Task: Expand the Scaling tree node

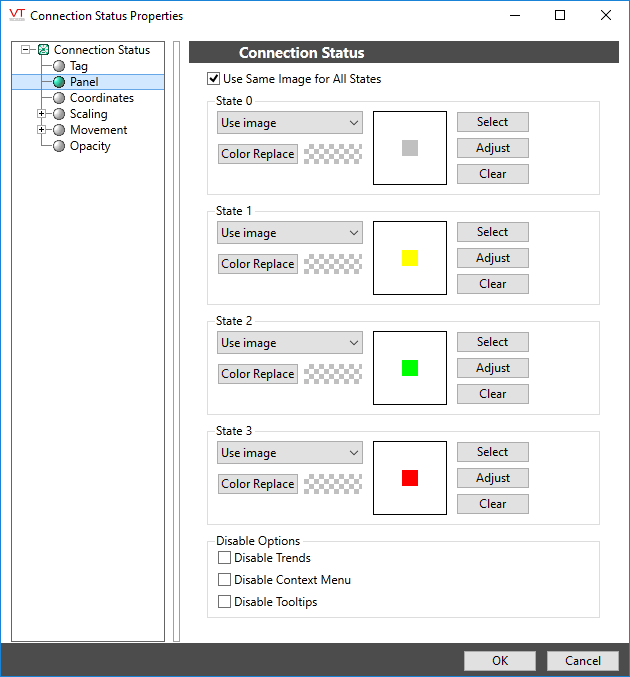Action: click(x=41, y=114)
